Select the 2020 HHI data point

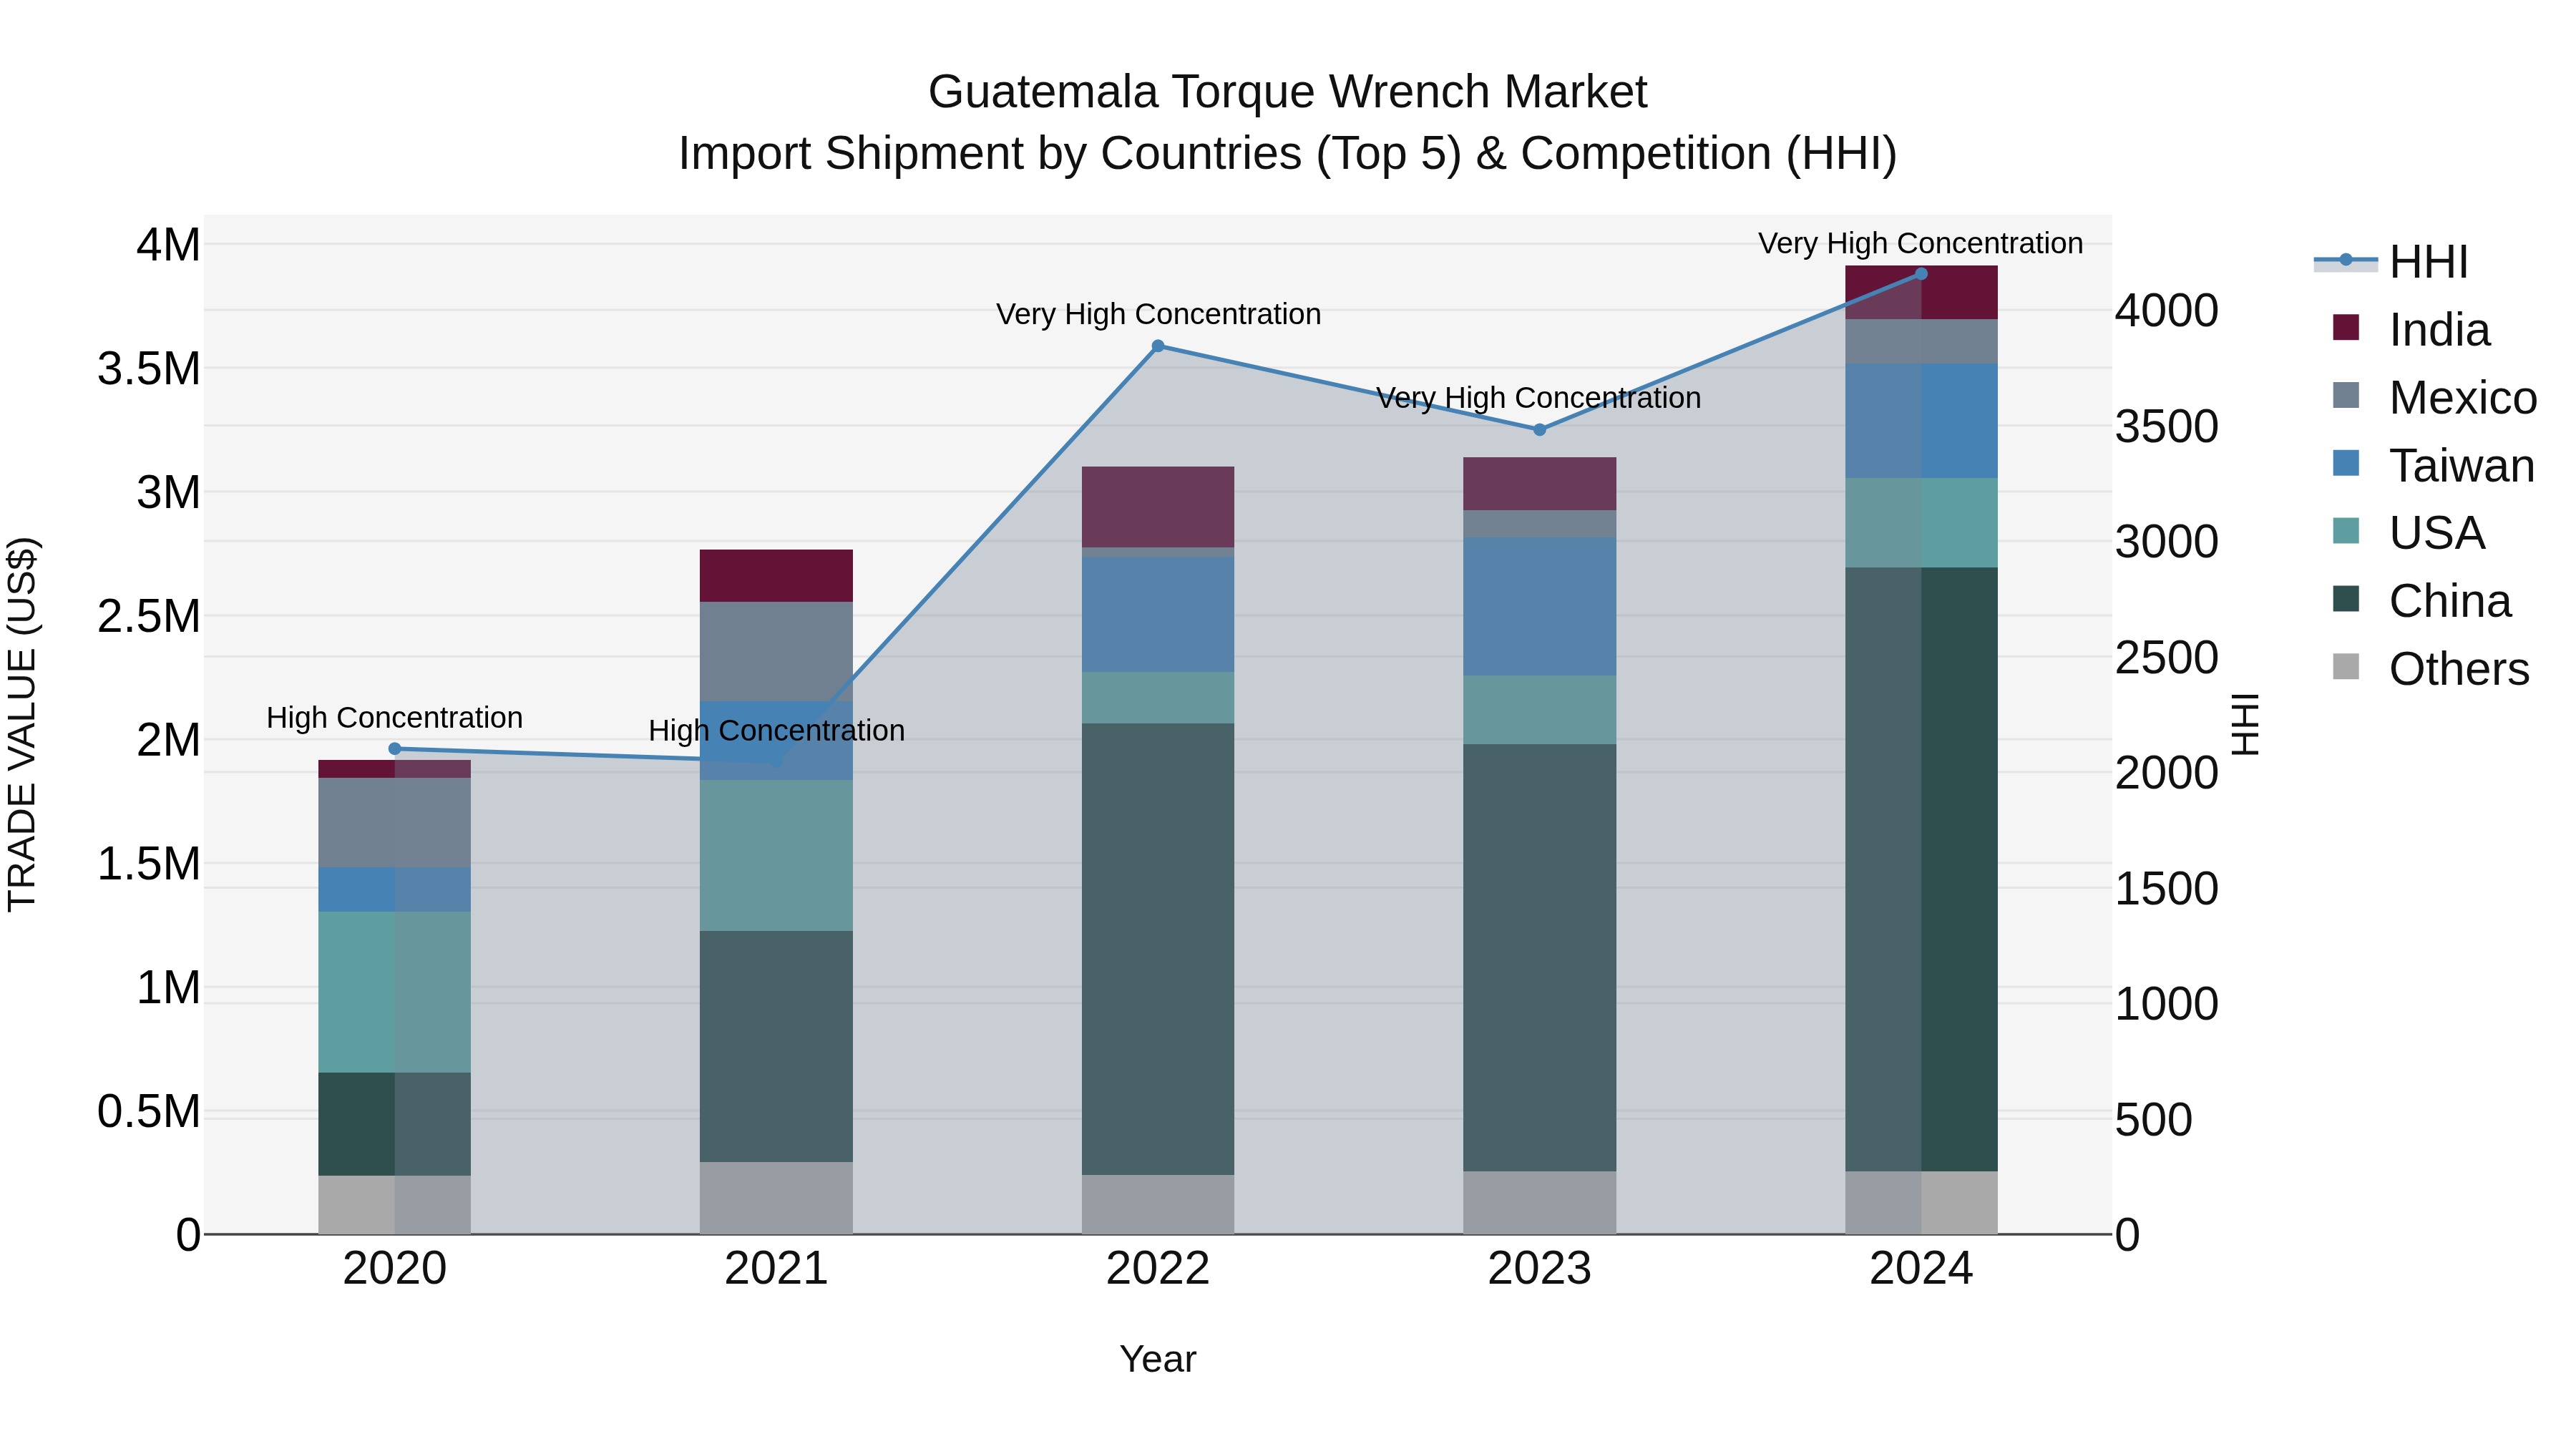coord(394,749)
